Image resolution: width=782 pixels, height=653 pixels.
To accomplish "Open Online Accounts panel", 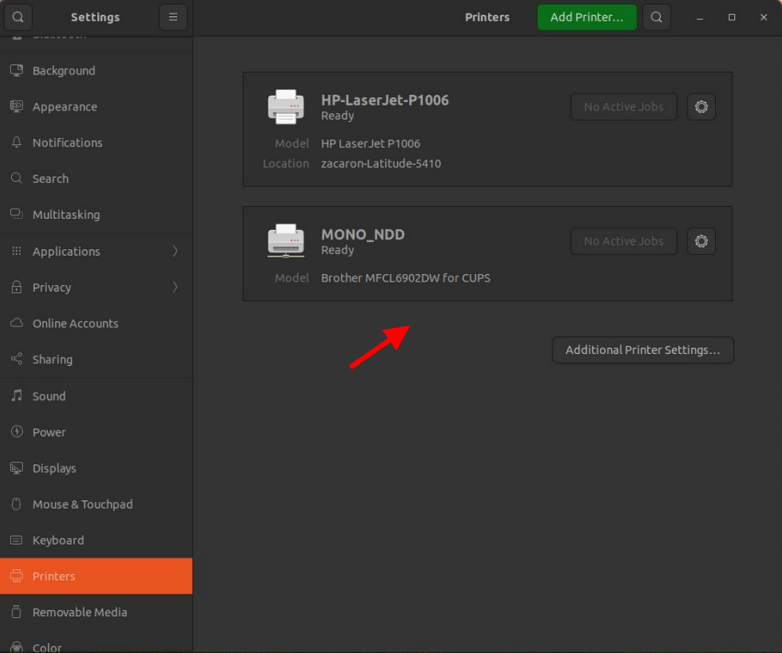I will (x=75, y=323).
